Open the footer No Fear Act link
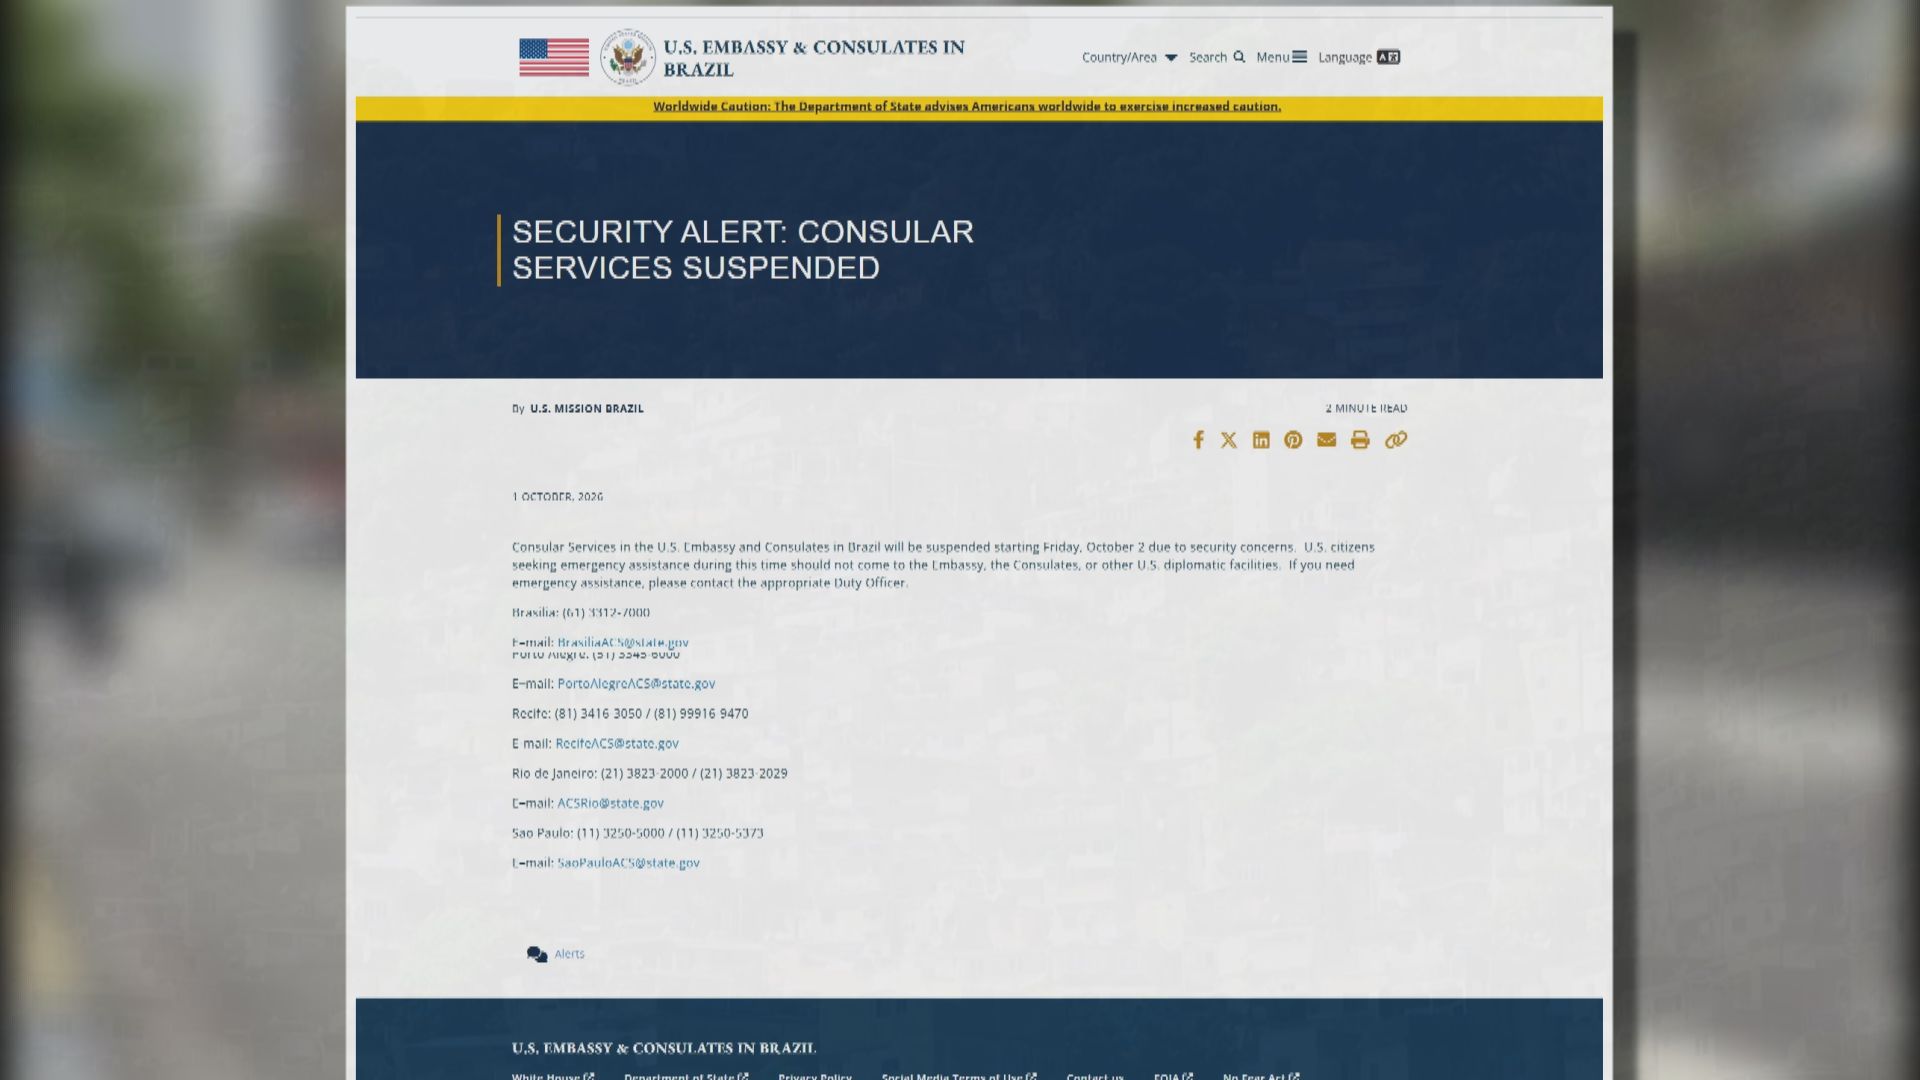Screen dimensions: 1920x1080 [1260, 1076]
